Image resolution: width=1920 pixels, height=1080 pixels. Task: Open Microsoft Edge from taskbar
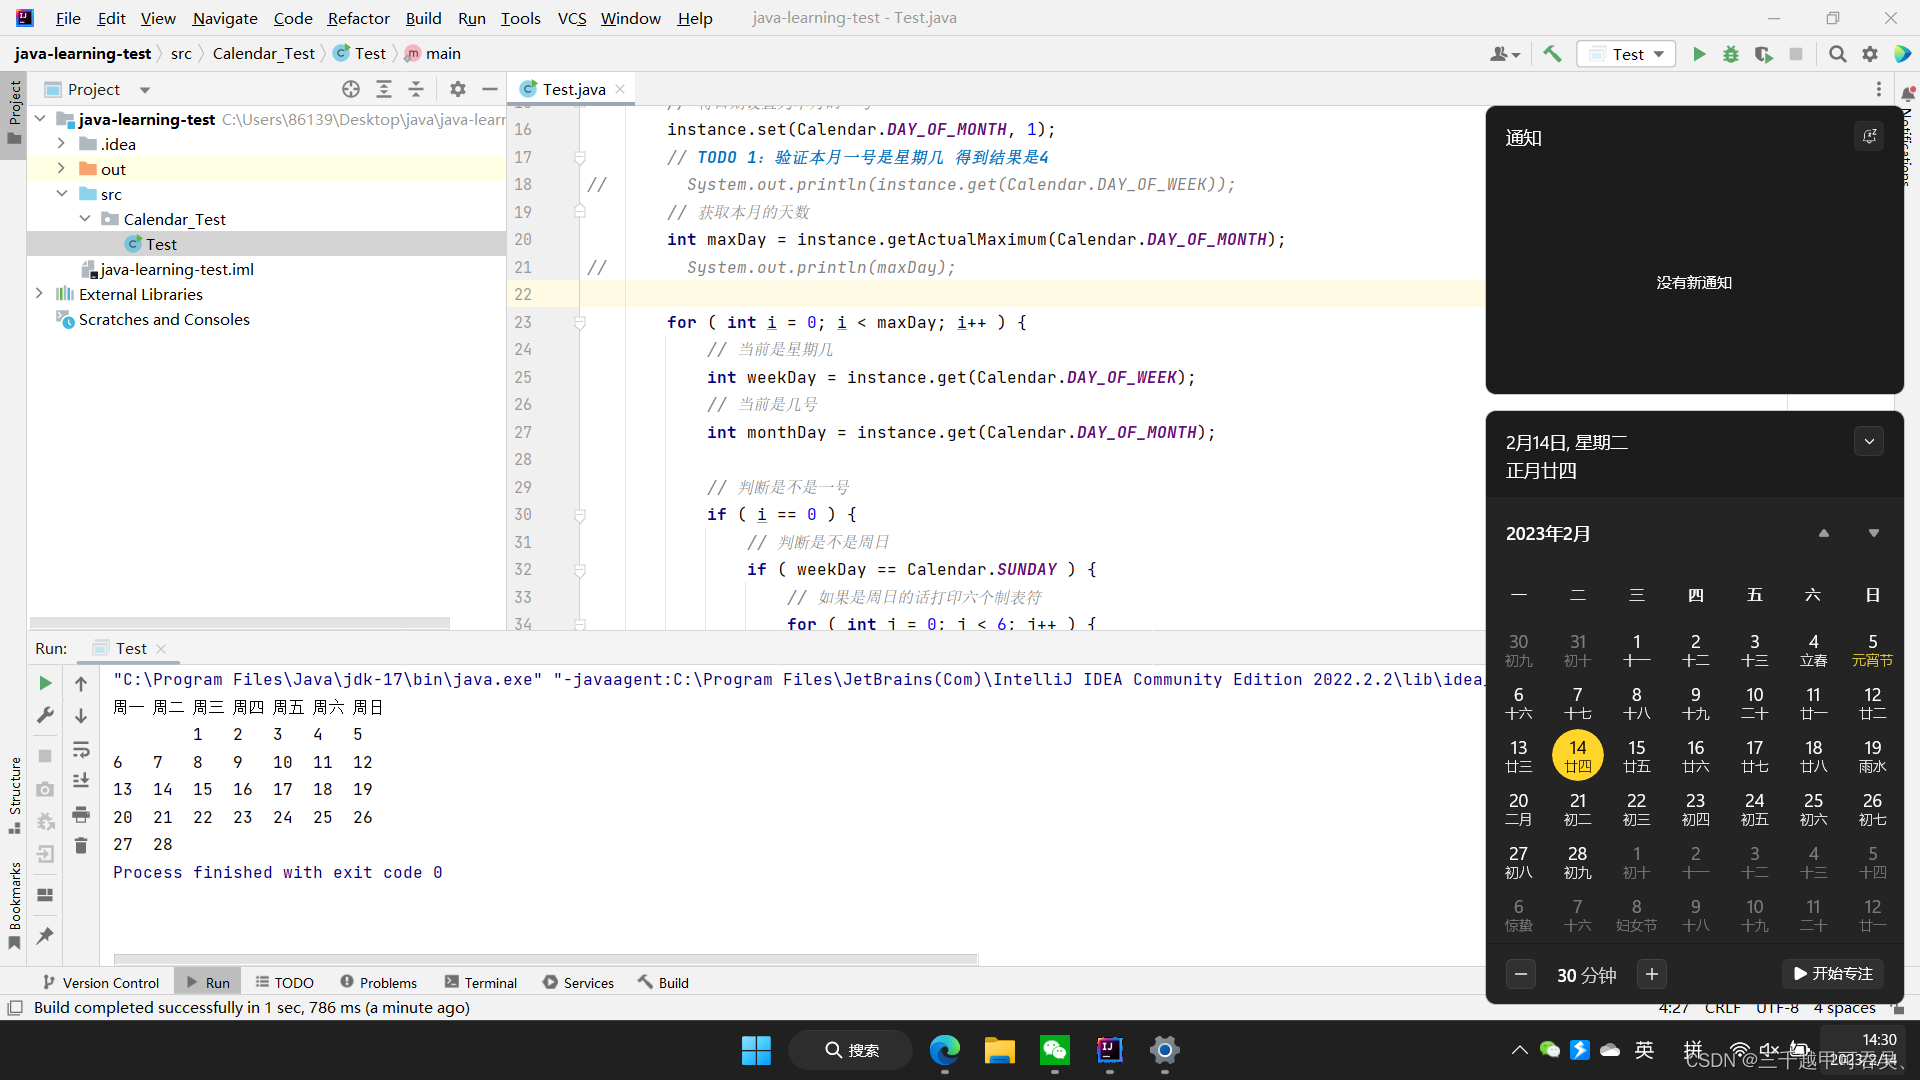point(944,1050)
